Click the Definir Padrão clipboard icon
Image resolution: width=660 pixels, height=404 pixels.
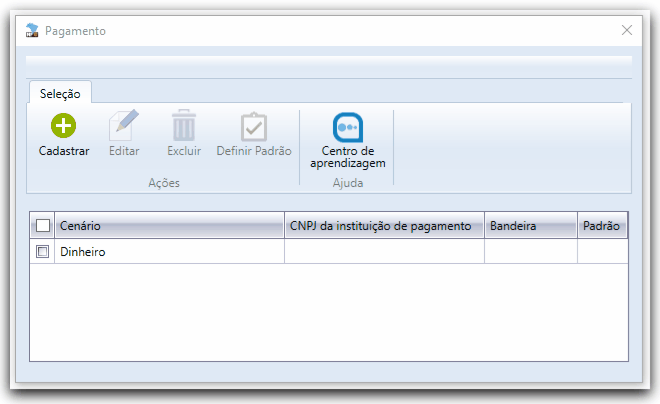click(x=254, y=126)
